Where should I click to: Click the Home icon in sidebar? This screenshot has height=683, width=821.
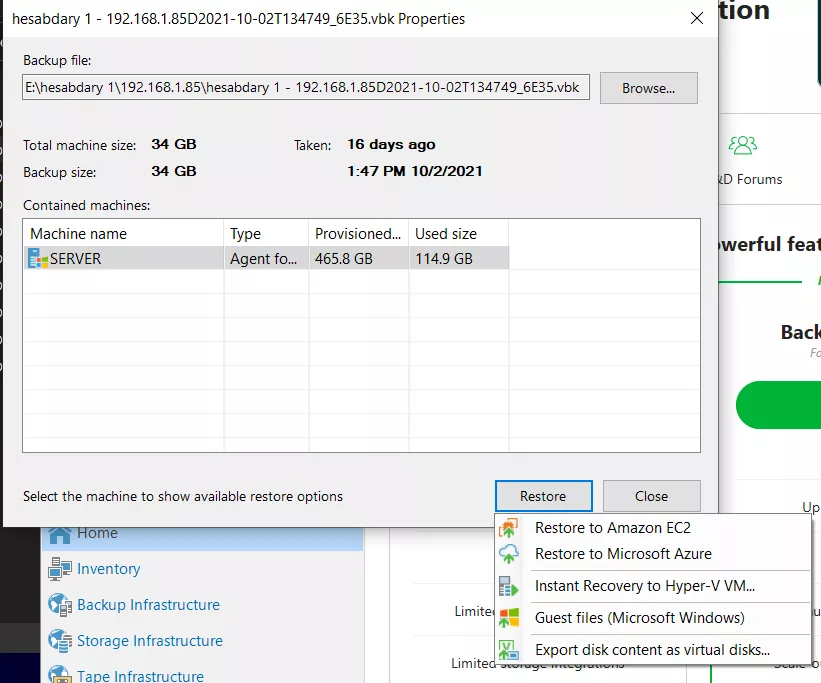pos(59,535)
